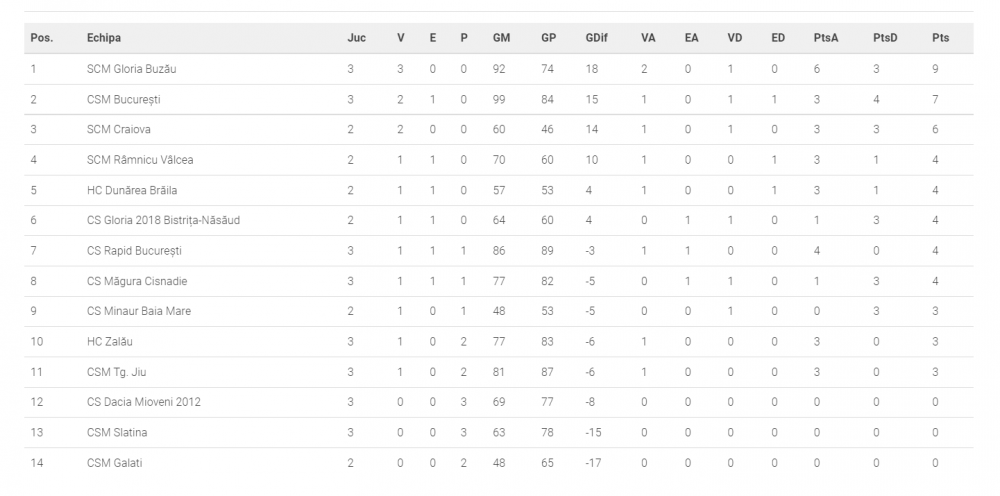The width and height of the screenshot is (1000, 496).
Task: Click the Echipa column header
Action: 103,38
